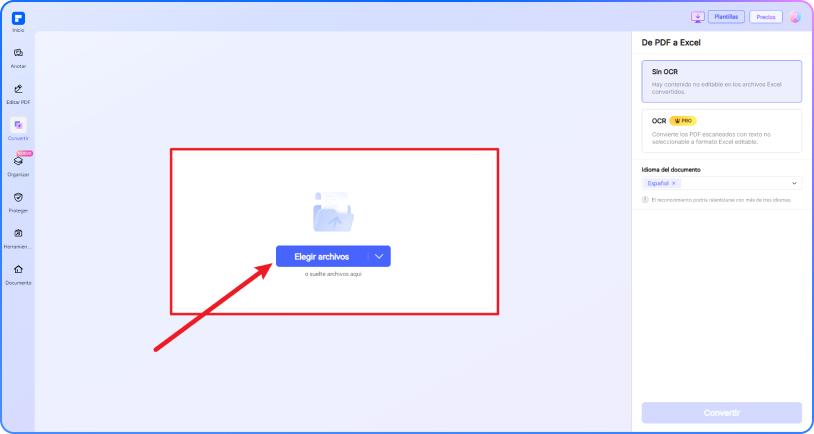Open the Editar PDF tool

coord(18,89)
